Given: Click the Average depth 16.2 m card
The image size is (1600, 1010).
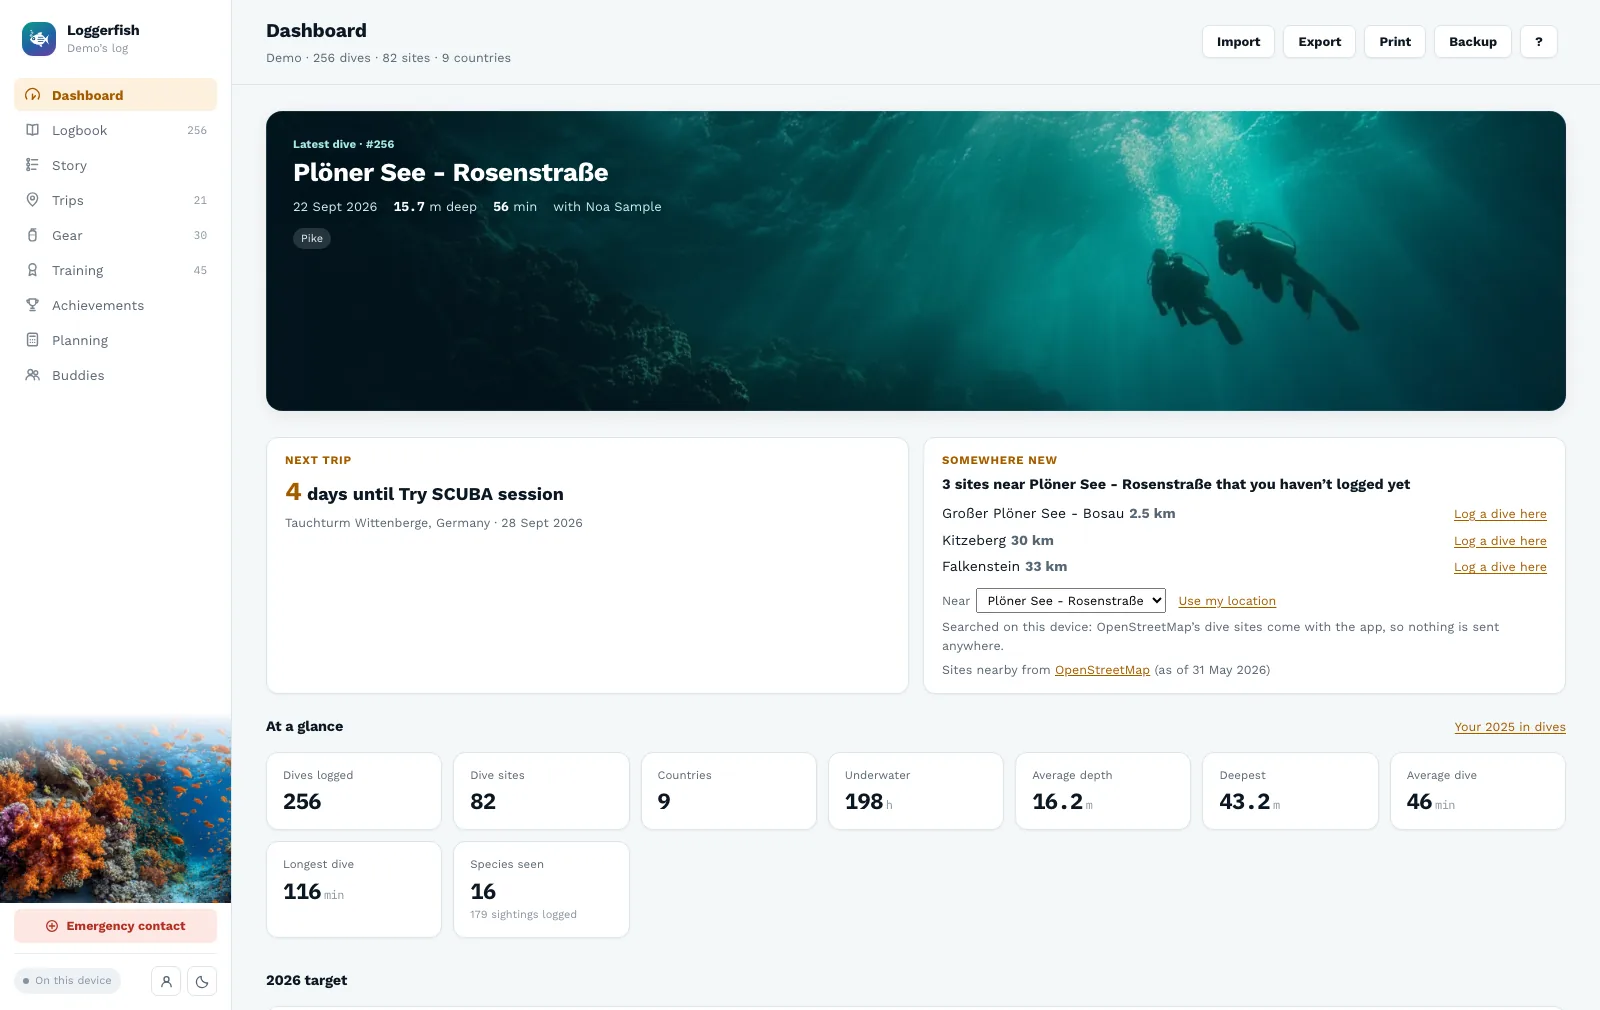Looking at the screenshot, I should (1103, 791).
